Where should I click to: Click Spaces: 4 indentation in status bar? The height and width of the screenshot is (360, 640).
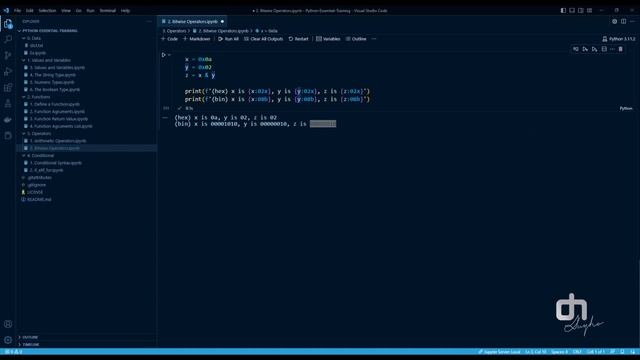[x=559, y=352]
